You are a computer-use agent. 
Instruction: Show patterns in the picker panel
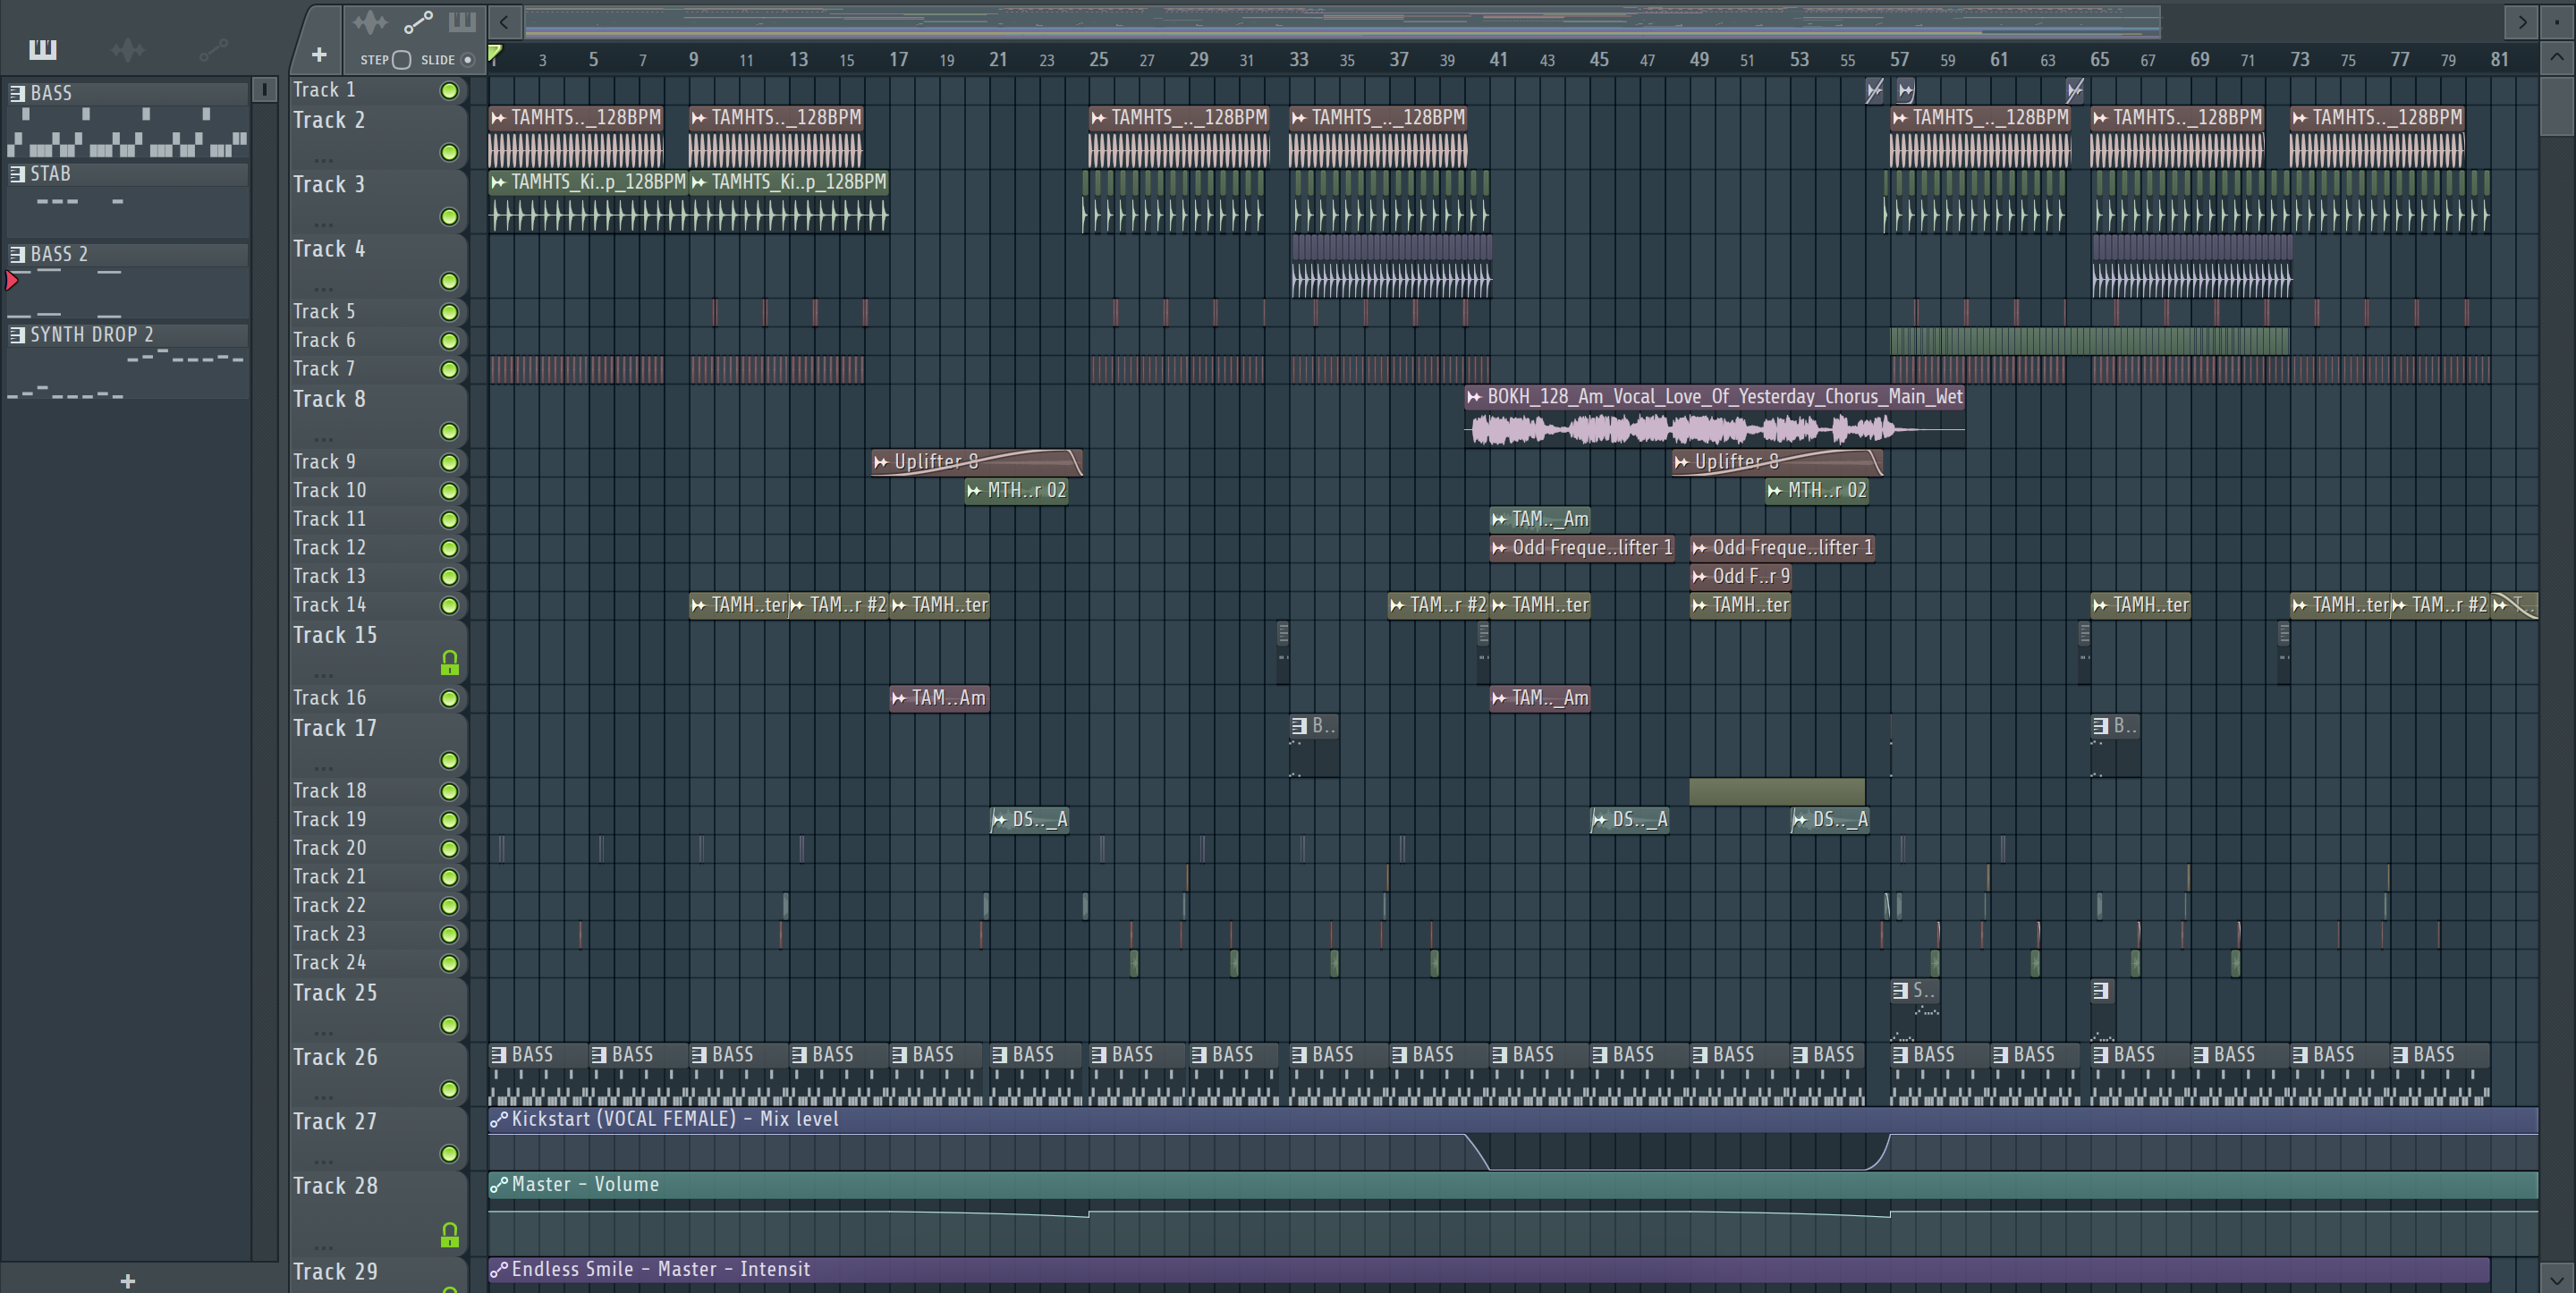43,49
